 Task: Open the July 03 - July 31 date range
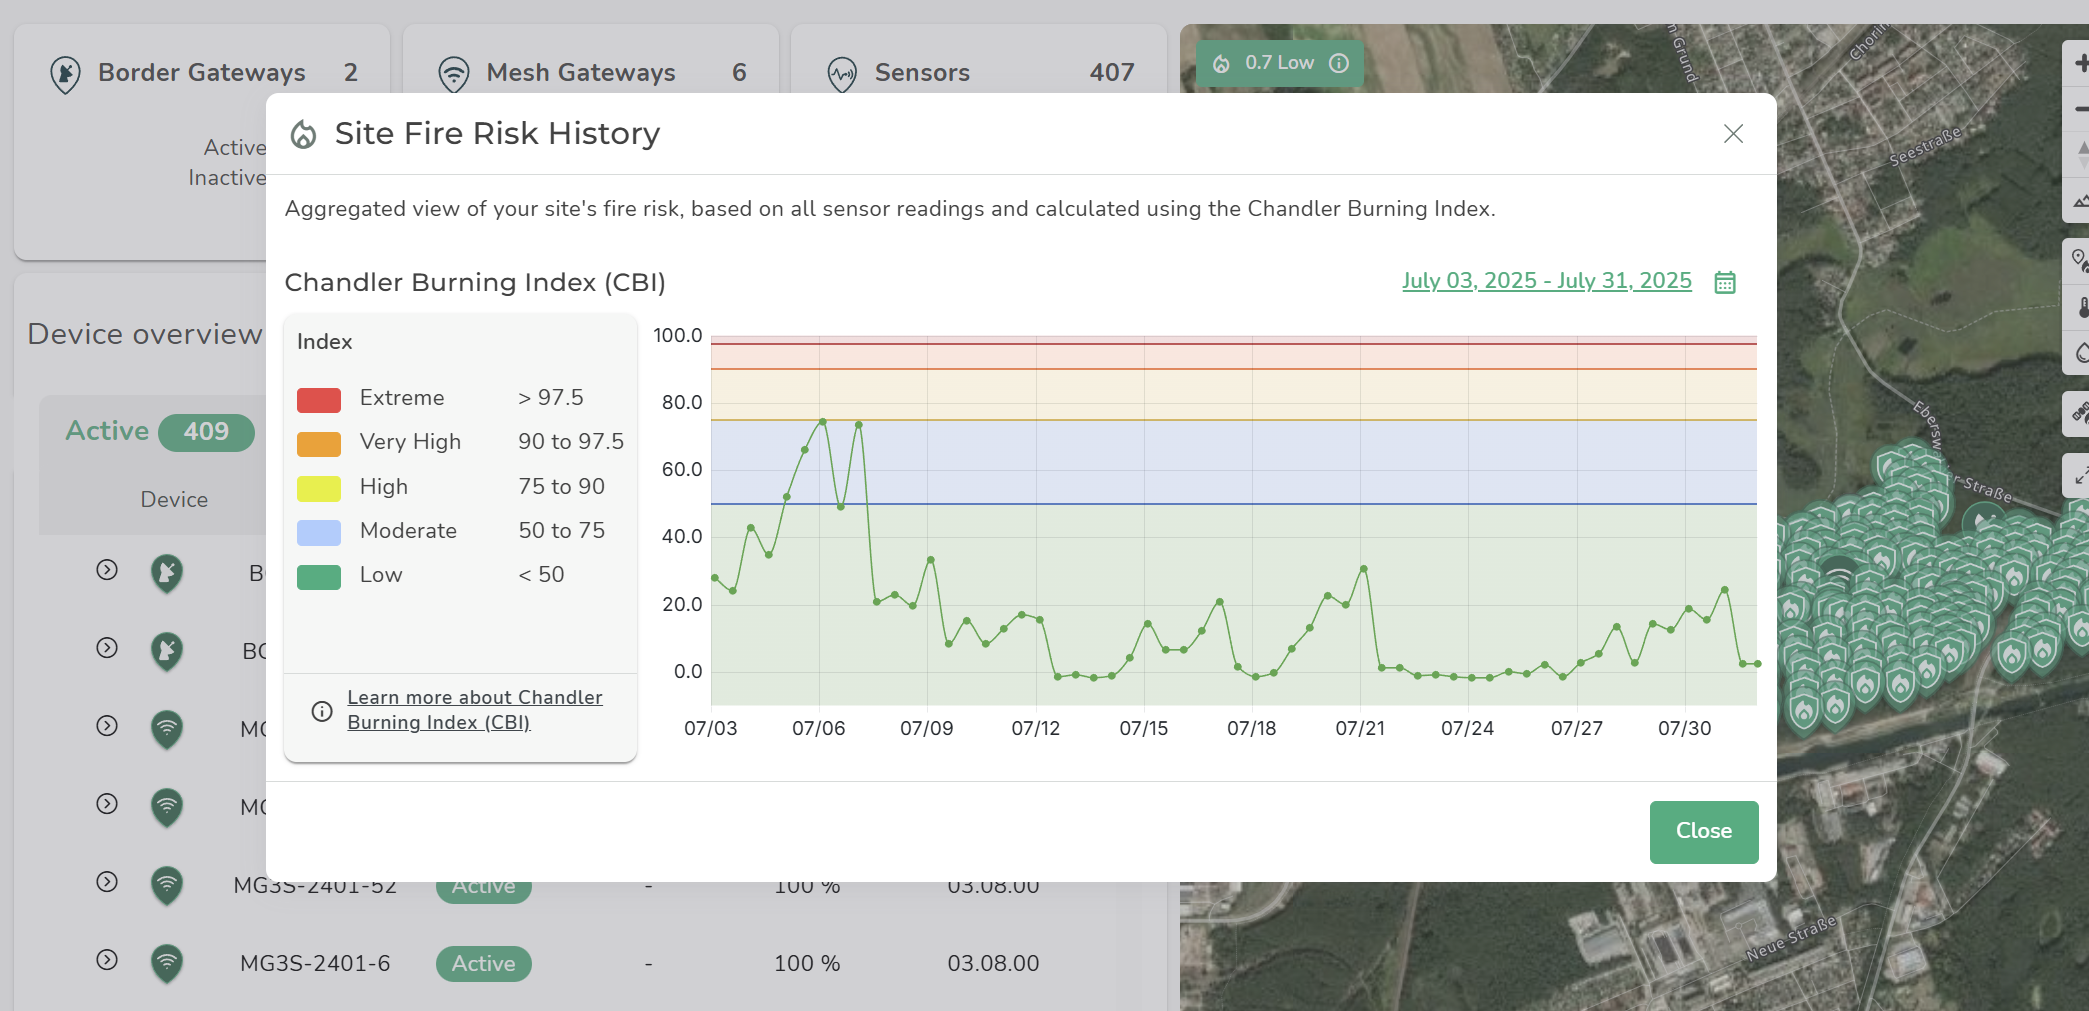pyautogui.click(x=1546, y=281)
